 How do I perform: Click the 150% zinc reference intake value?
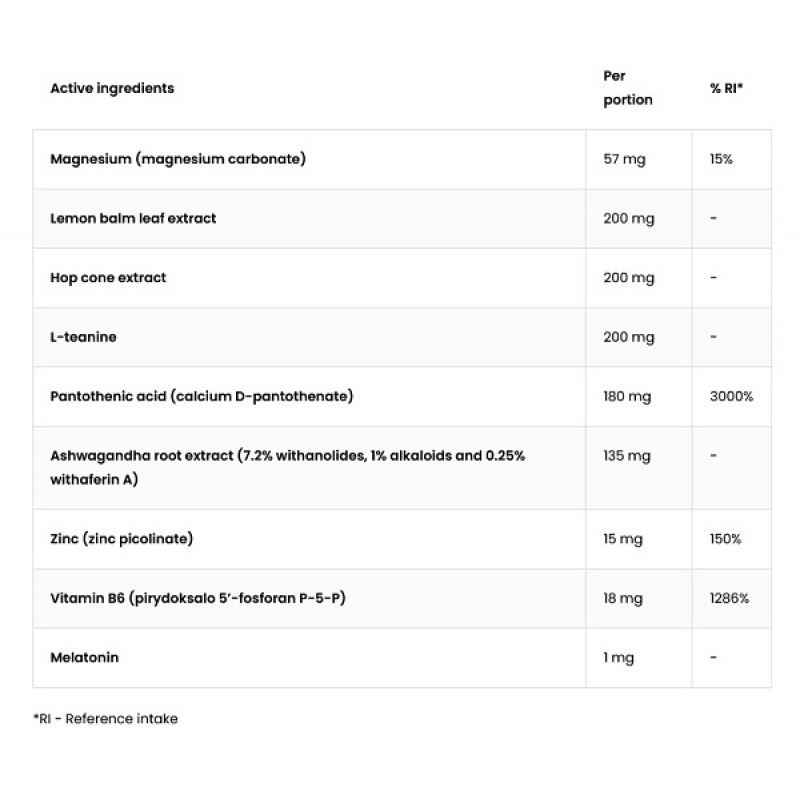point(725,539)
